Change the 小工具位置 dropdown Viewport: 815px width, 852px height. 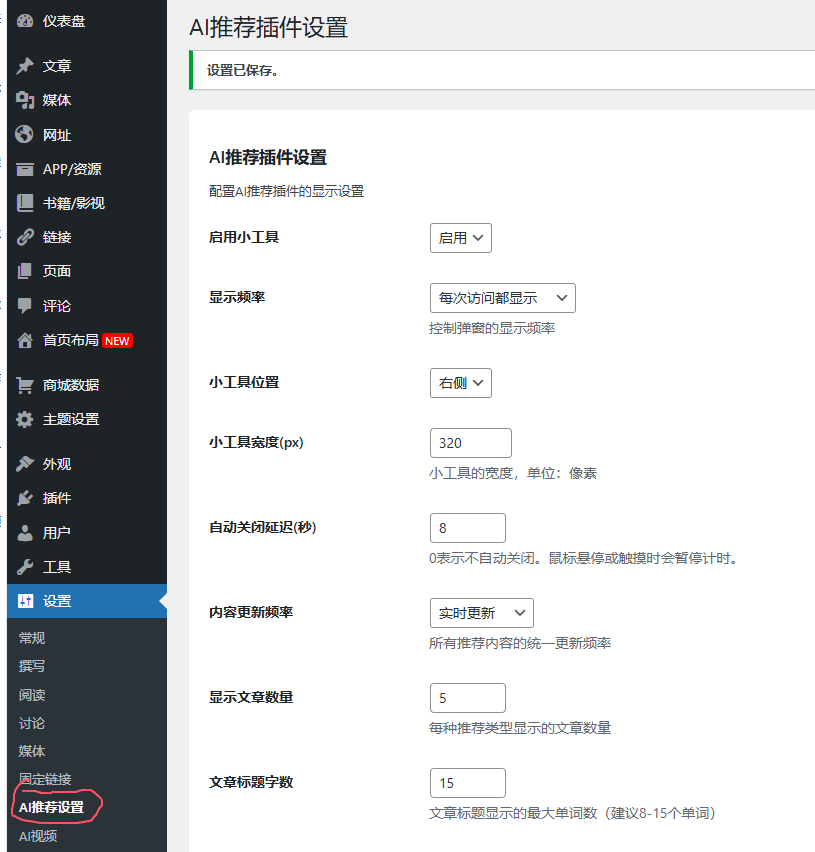[460, 382]
